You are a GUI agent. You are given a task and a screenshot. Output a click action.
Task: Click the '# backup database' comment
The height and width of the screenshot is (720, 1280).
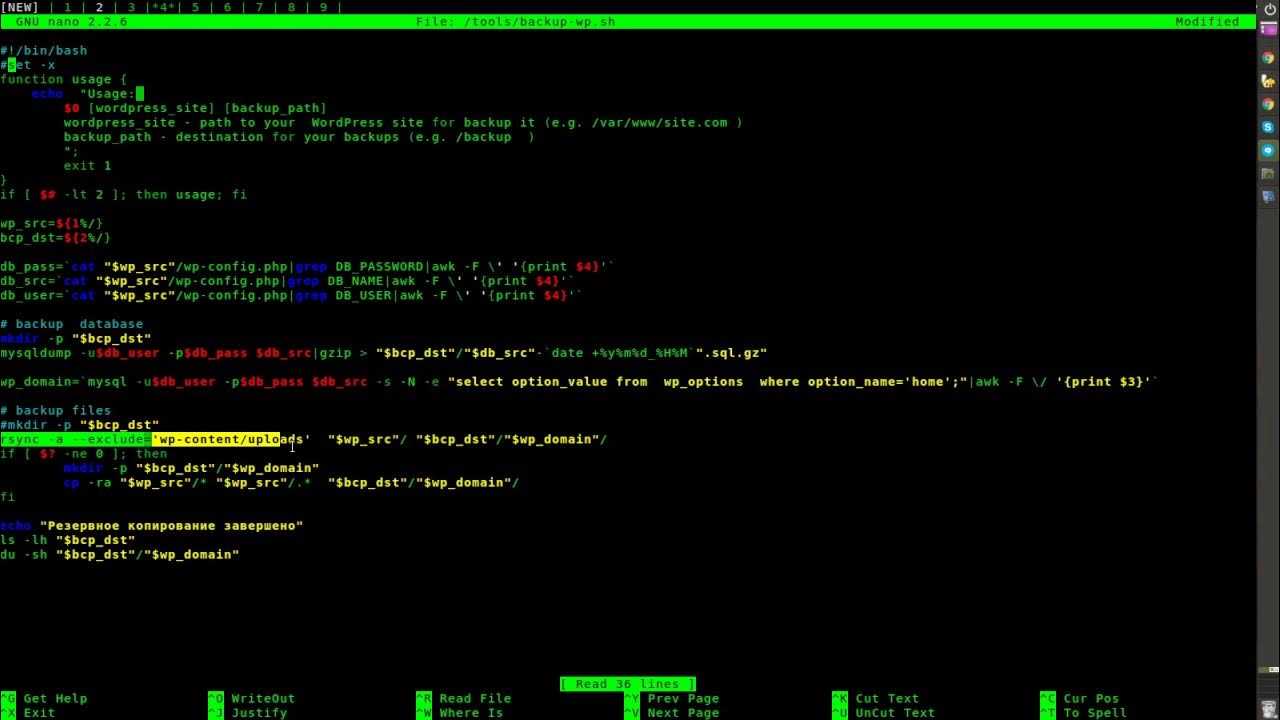pyautogui.click(x=72, y=324)
